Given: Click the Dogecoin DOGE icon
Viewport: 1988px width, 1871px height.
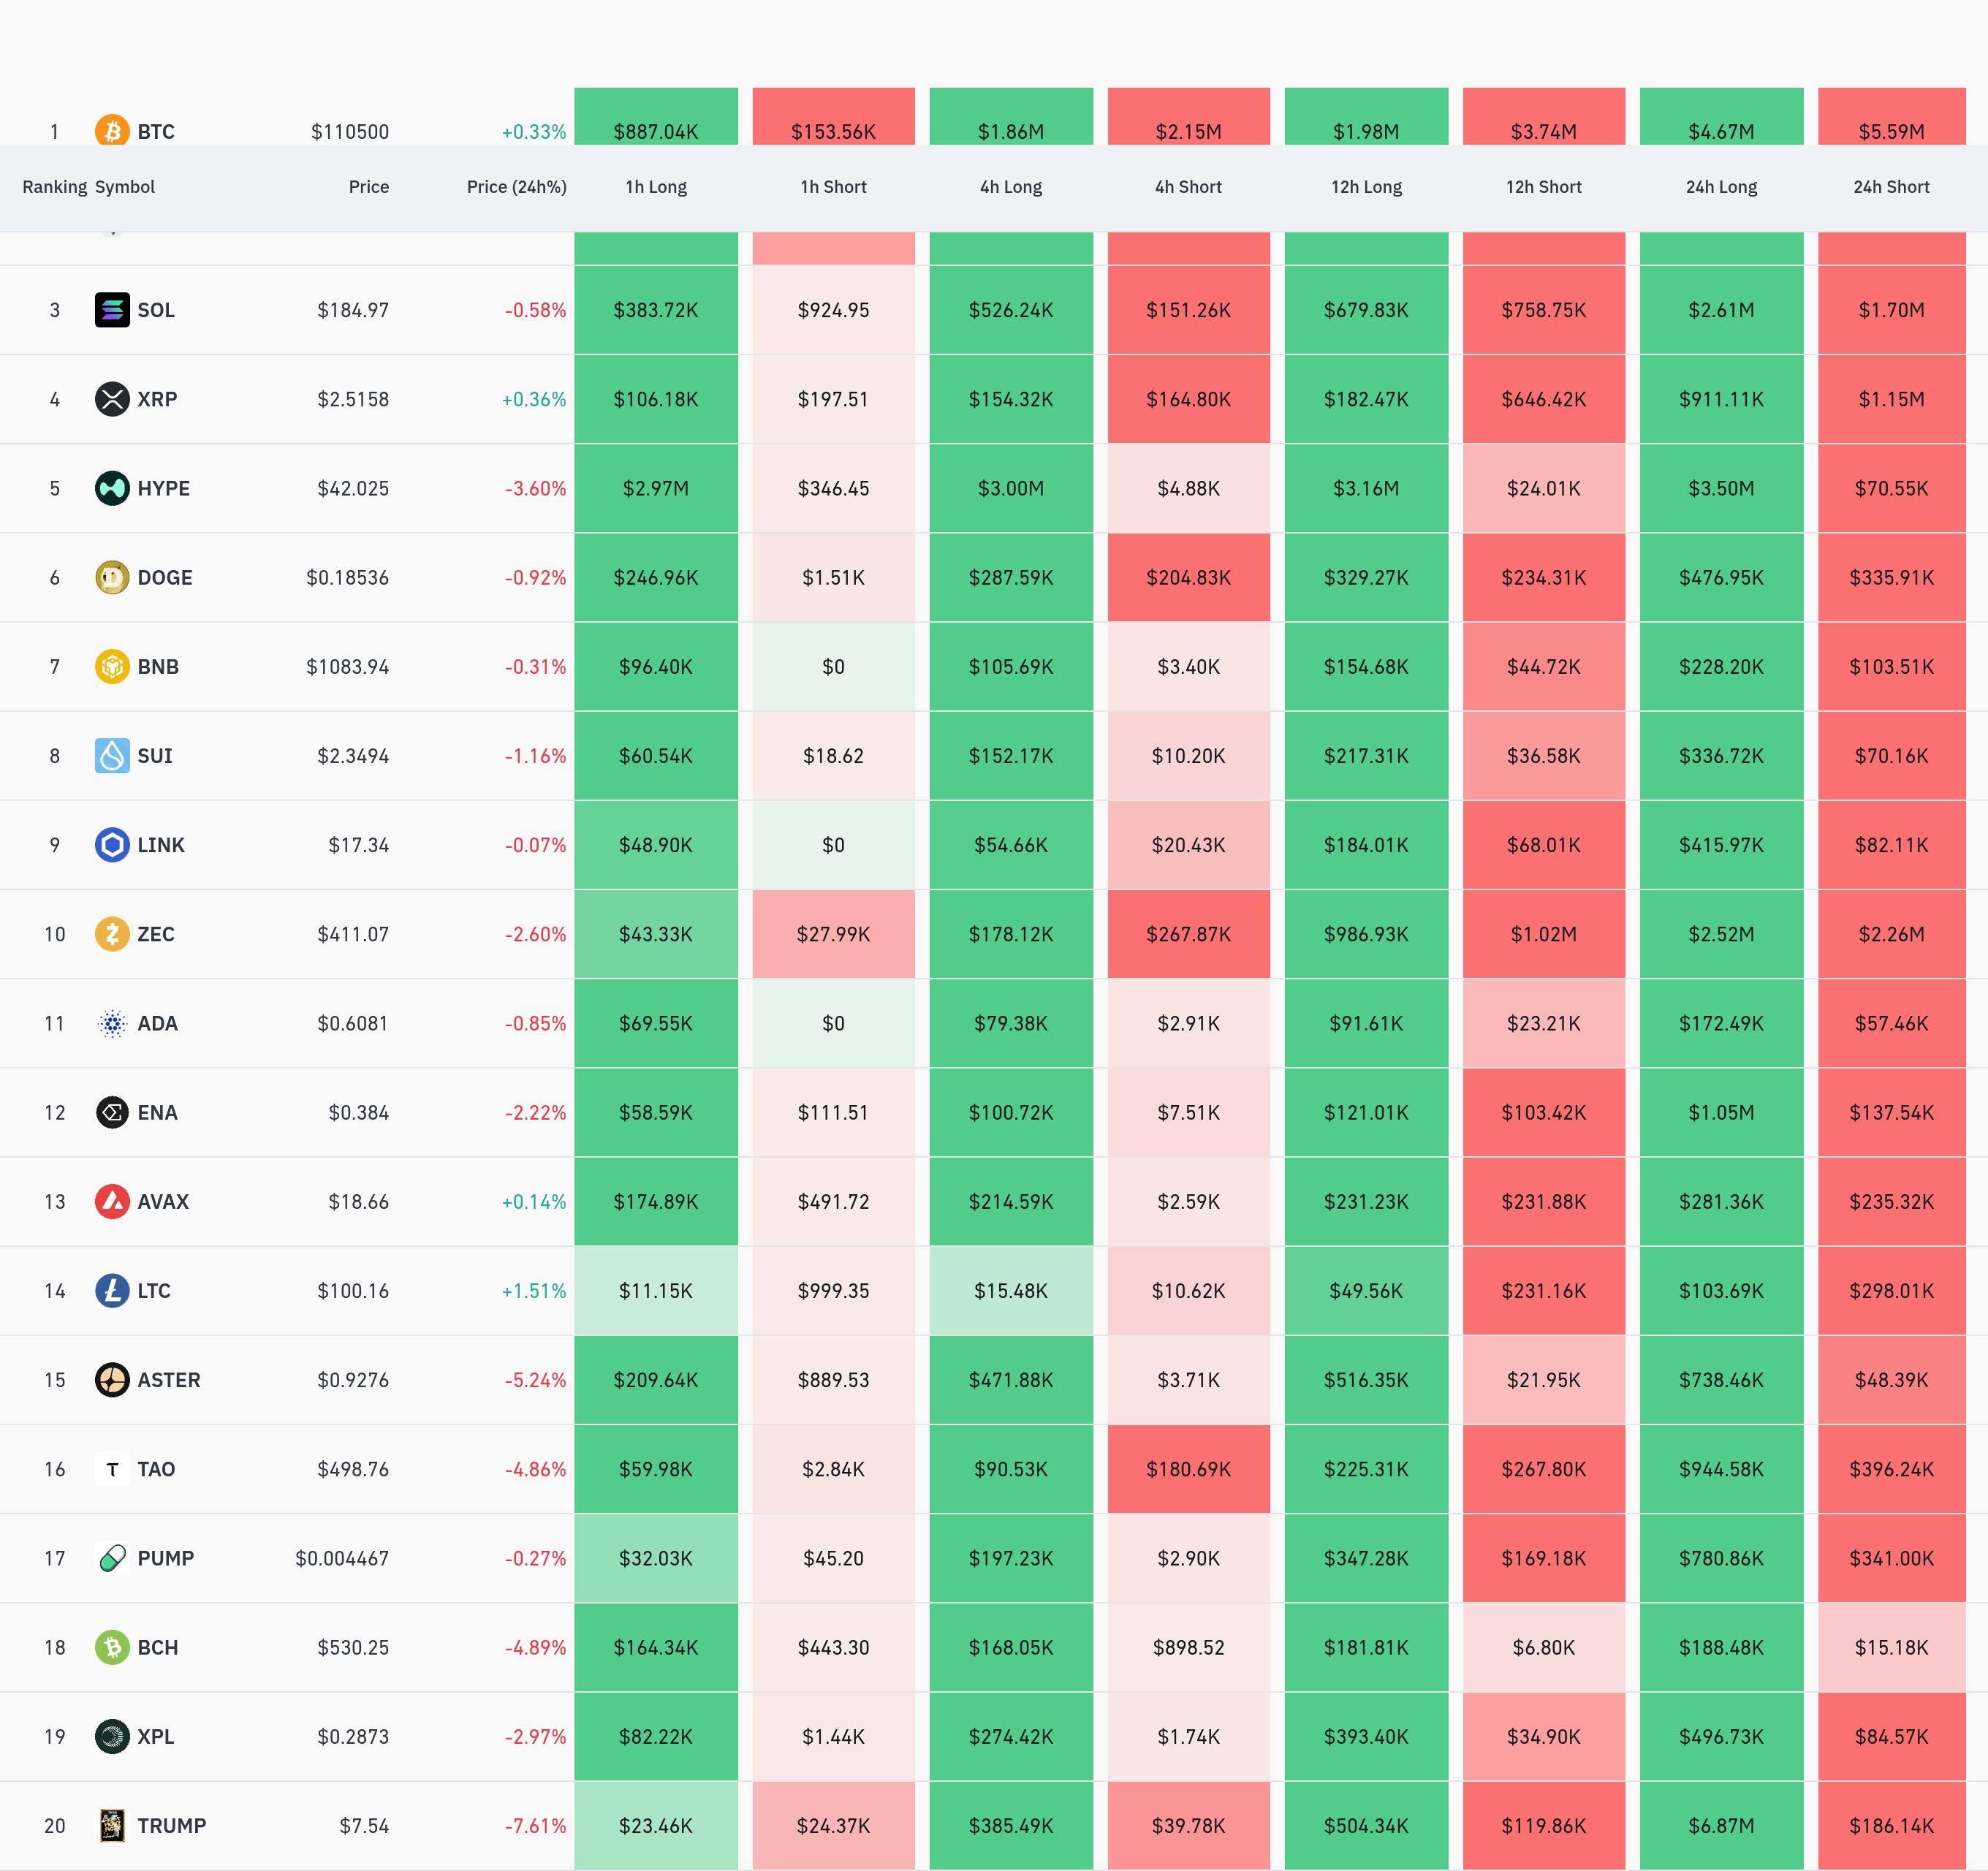Looking at the screenshot, I should 112,577.
